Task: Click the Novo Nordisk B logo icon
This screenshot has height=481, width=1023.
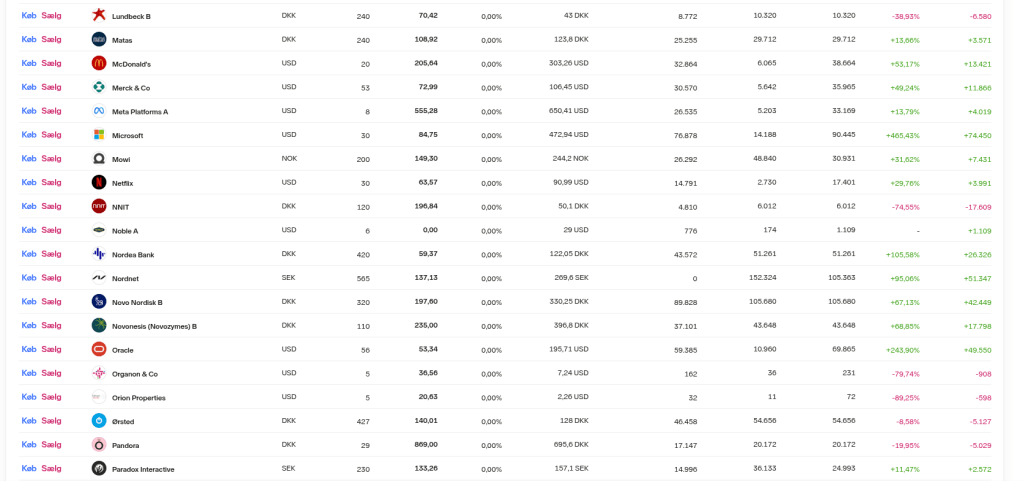Action: tap(99, 301)
